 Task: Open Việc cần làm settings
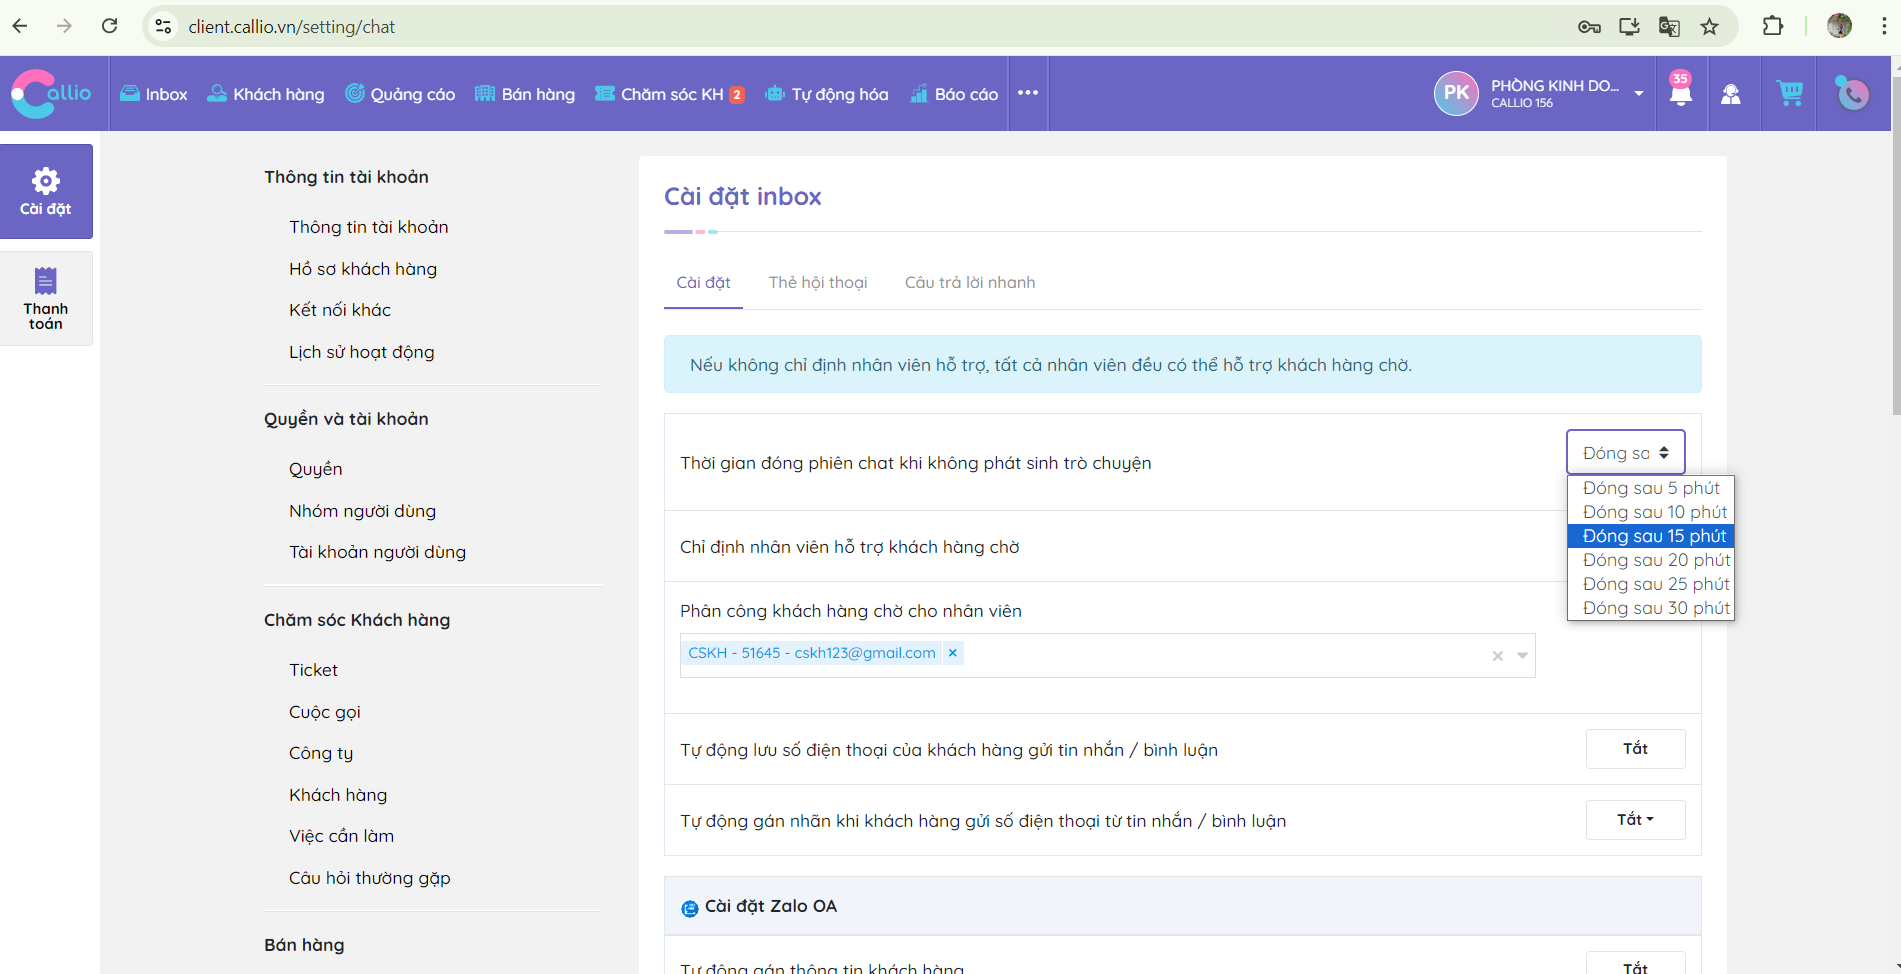[x=342, y=836]
